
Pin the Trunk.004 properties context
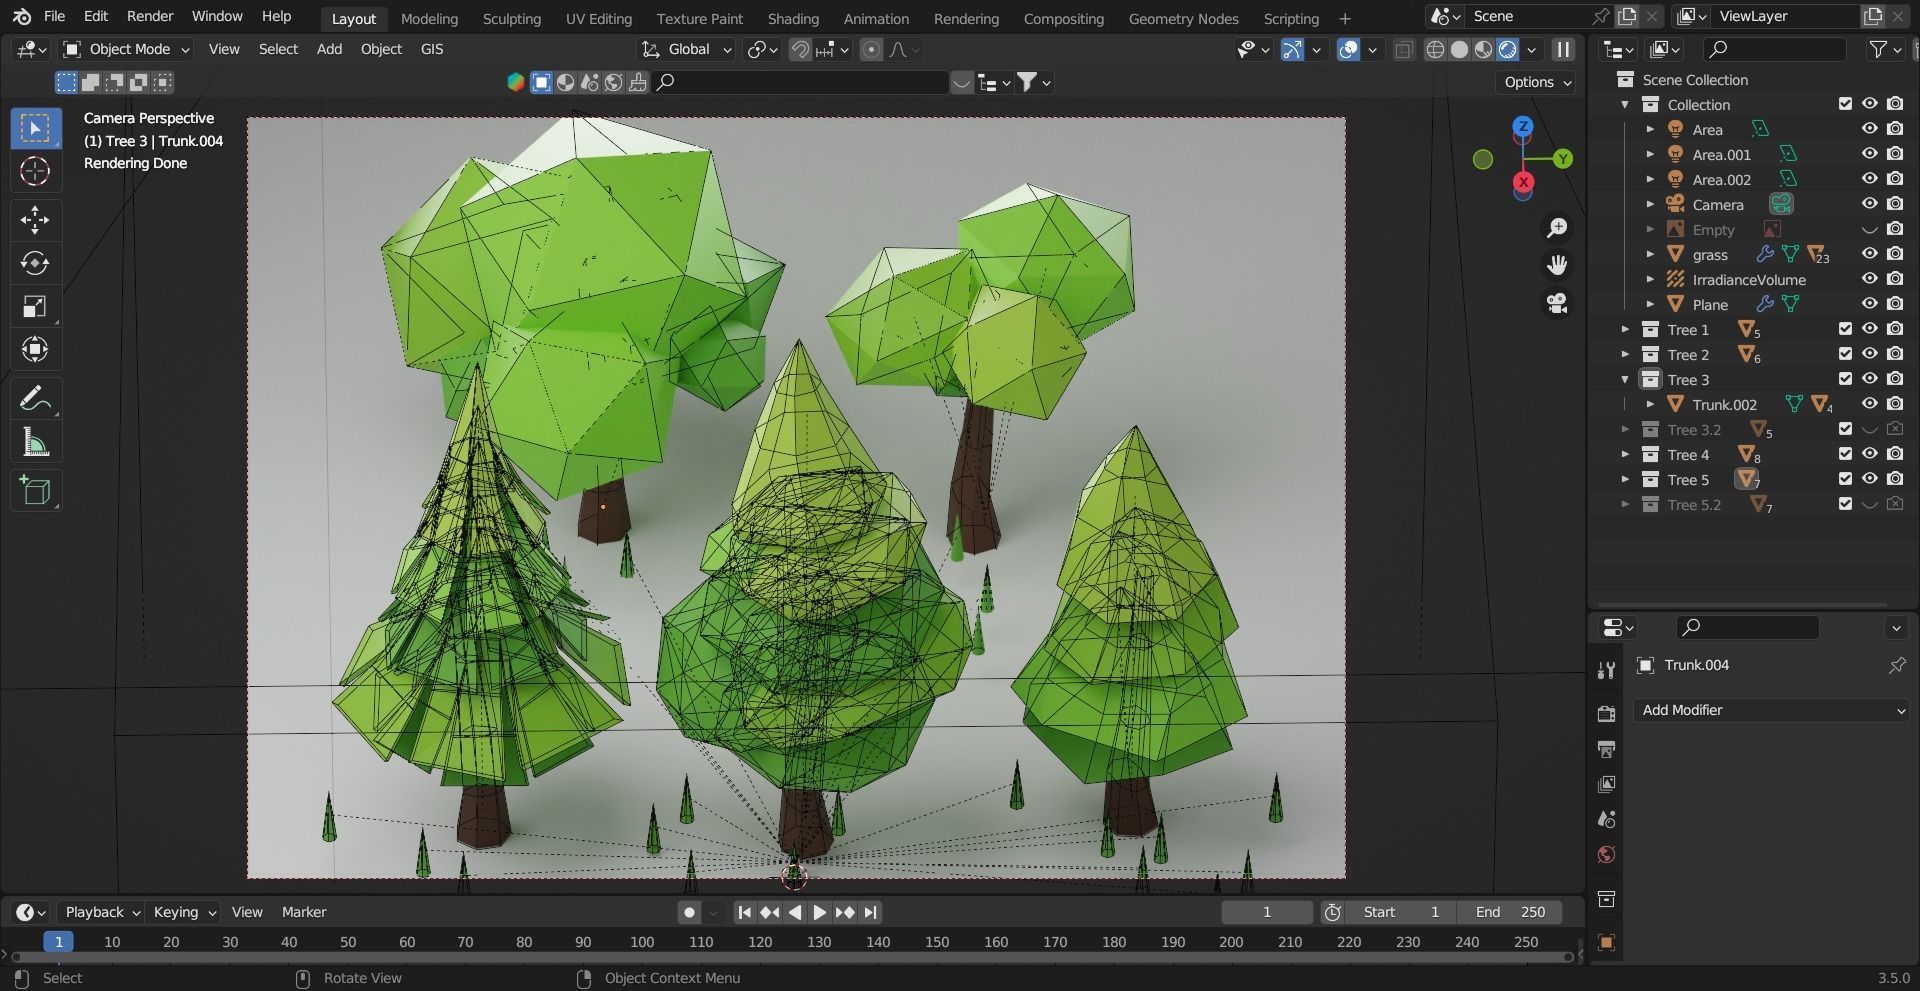click(x=1896, y=665)
